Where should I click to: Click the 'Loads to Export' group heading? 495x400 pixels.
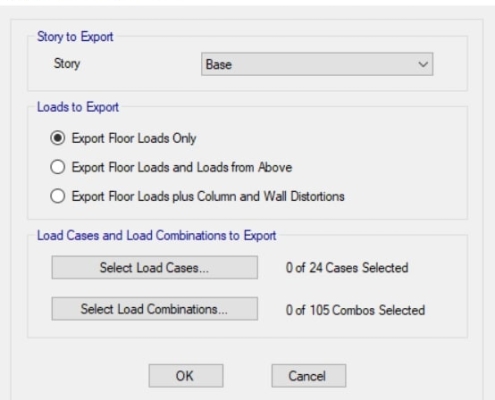click(78, 107)
